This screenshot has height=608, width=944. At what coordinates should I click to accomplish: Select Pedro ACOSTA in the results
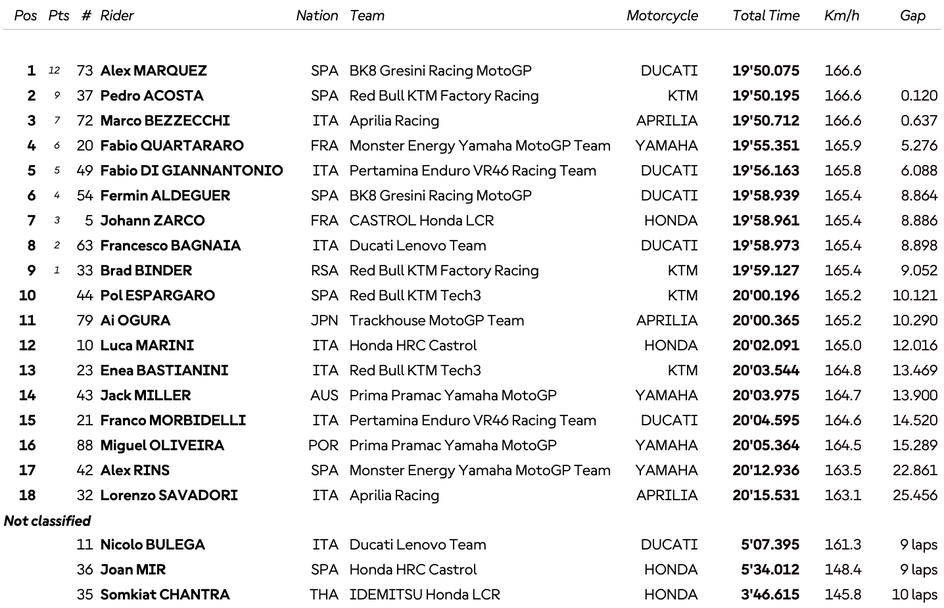[x=152, y=96]
